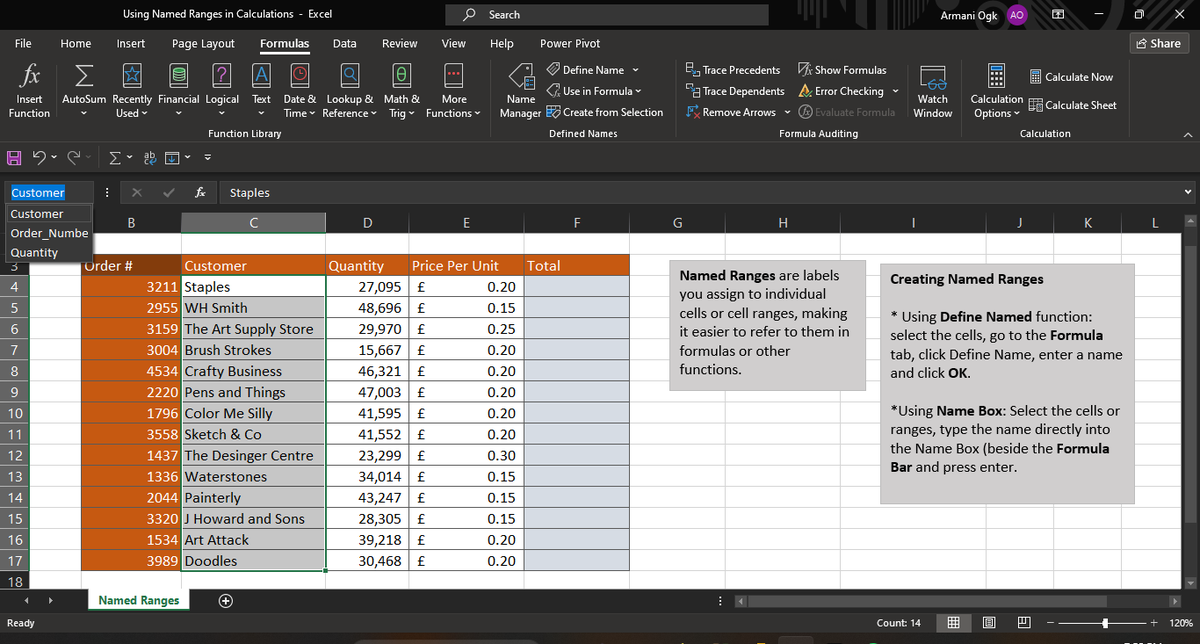Click the AutoSum sigma icon
The width and height of the screenshot is (1200, 644).
85,75
